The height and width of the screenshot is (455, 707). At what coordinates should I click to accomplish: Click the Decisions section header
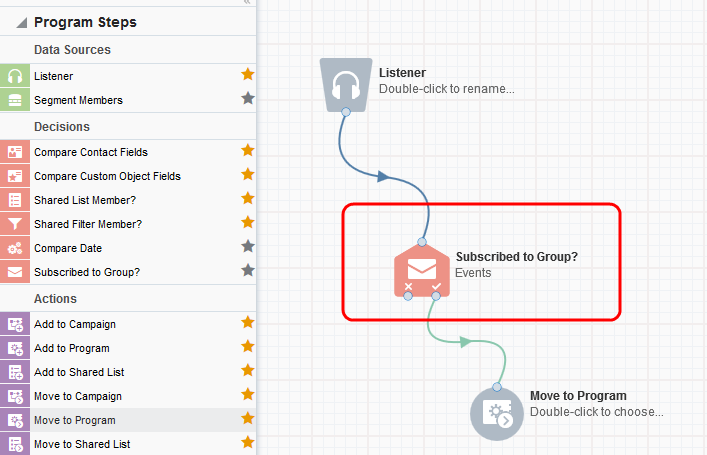(x=62, y=127)
